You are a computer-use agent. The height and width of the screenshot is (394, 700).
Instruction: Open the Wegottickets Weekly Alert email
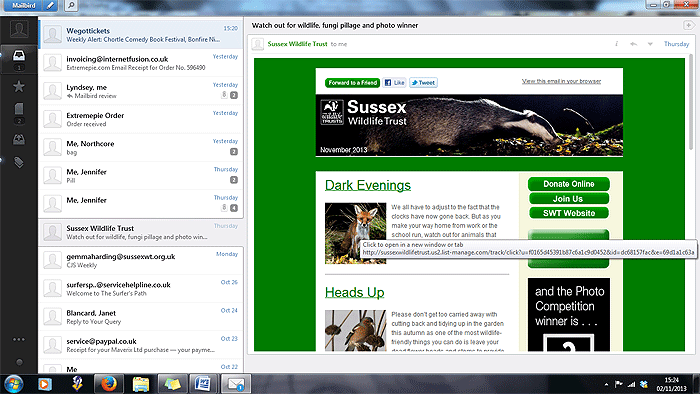tap(141, 34)
